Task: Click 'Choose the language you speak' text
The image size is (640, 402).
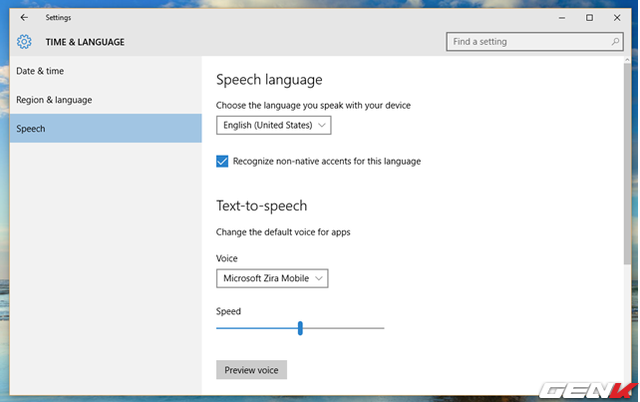Action: 313,106
